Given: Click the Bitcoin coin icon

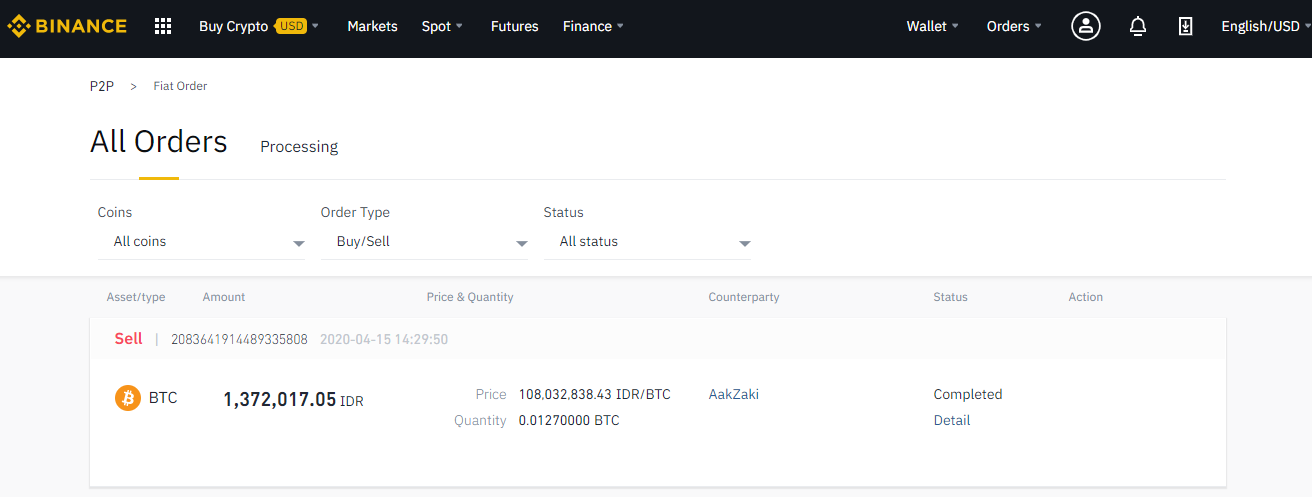Looking at the screenshot, I should tap(128, 398).
